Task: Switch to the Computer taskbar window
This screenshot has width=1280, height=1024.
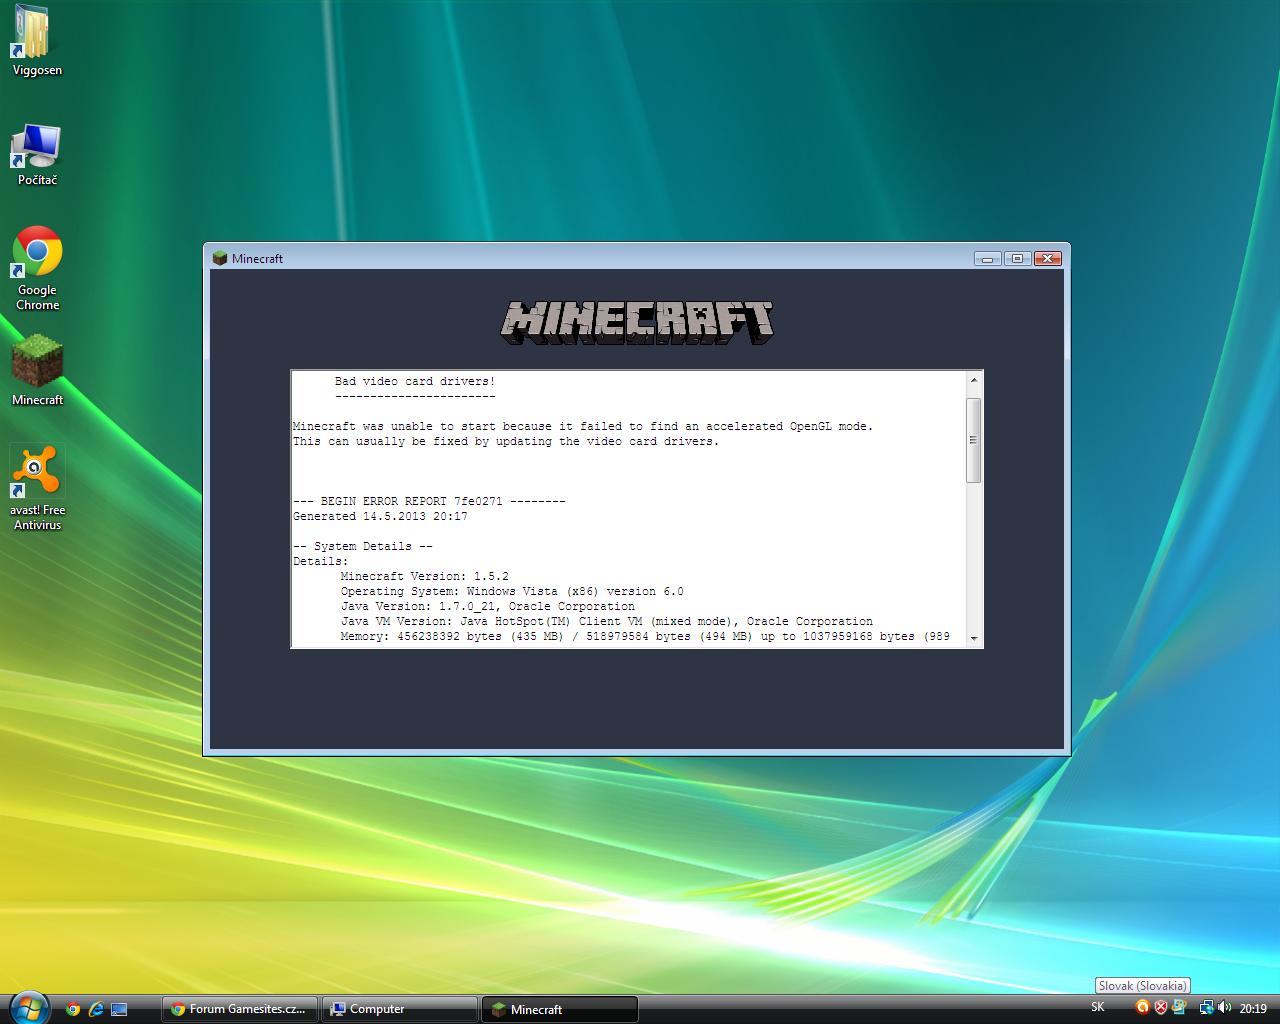Action: pyautogui.click(x=399, y=1009)
